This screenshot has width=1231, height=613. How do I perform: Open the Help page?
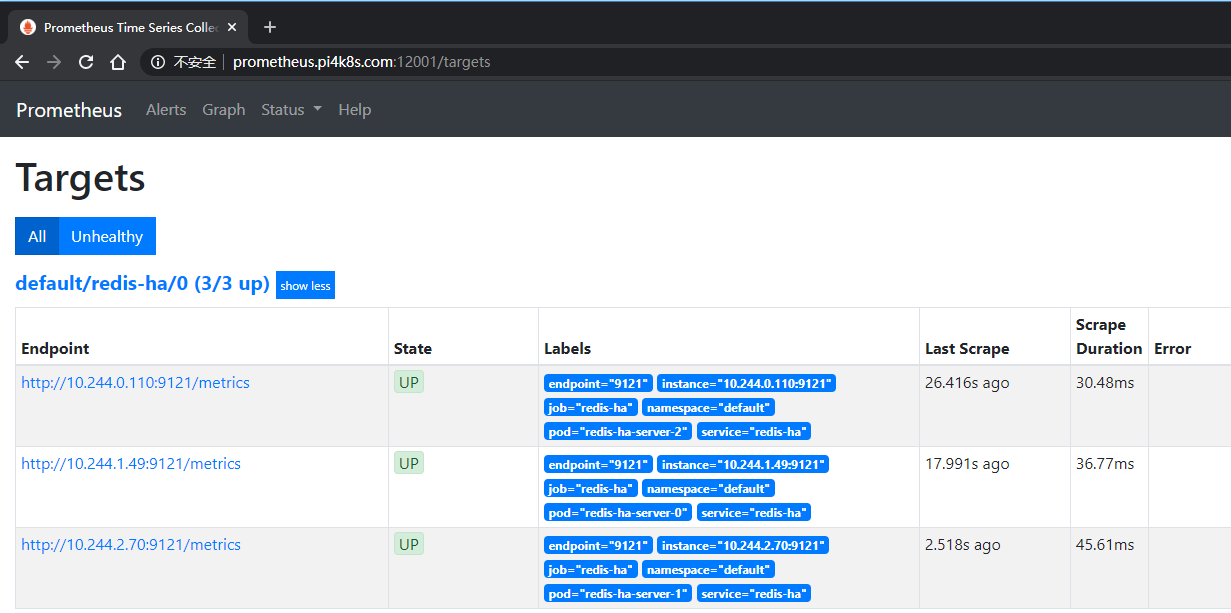coord(355,110)
